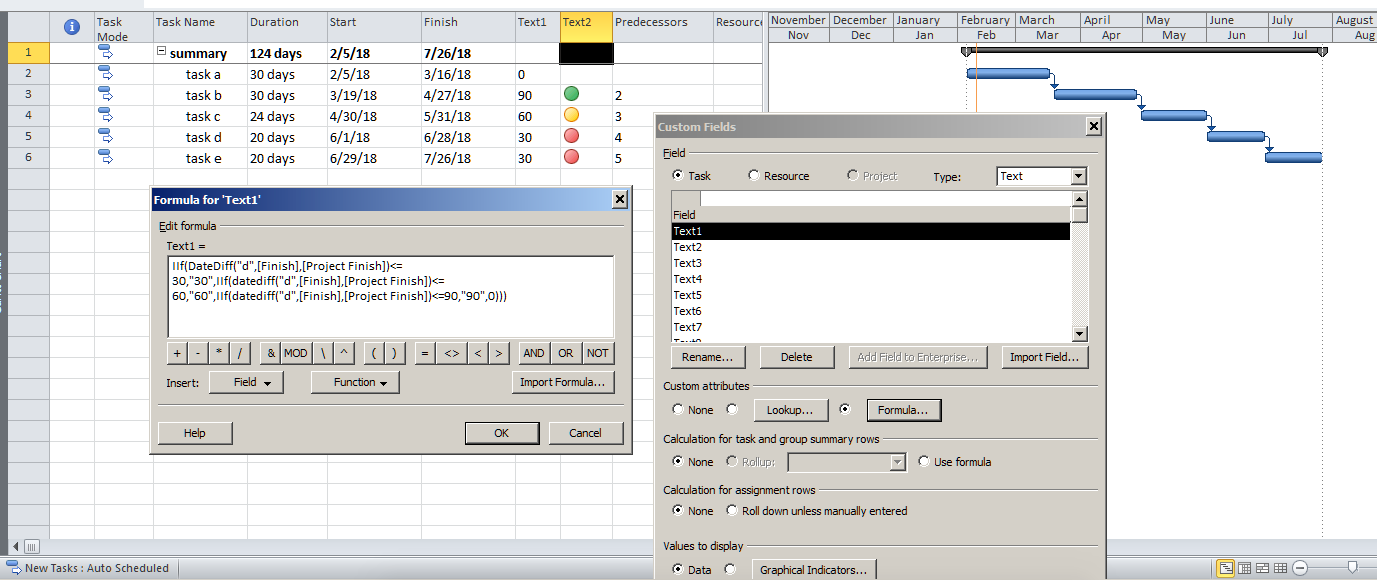
Task: Click the field list scroll-up arrow
Action: click(x=1079, y=199)
